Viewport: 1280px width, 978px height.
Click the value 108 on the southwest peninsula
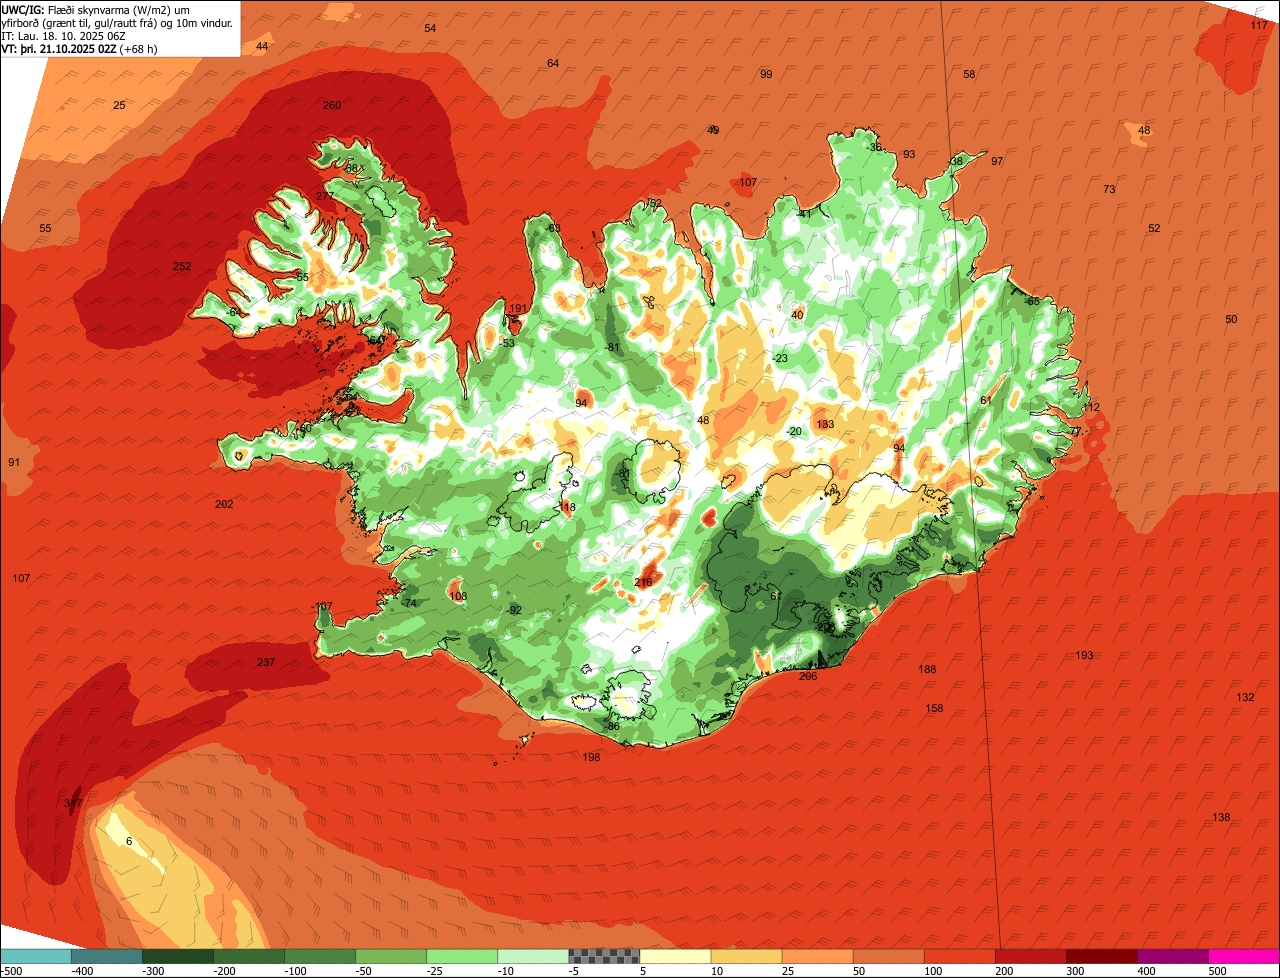click(x=458, y=596)
